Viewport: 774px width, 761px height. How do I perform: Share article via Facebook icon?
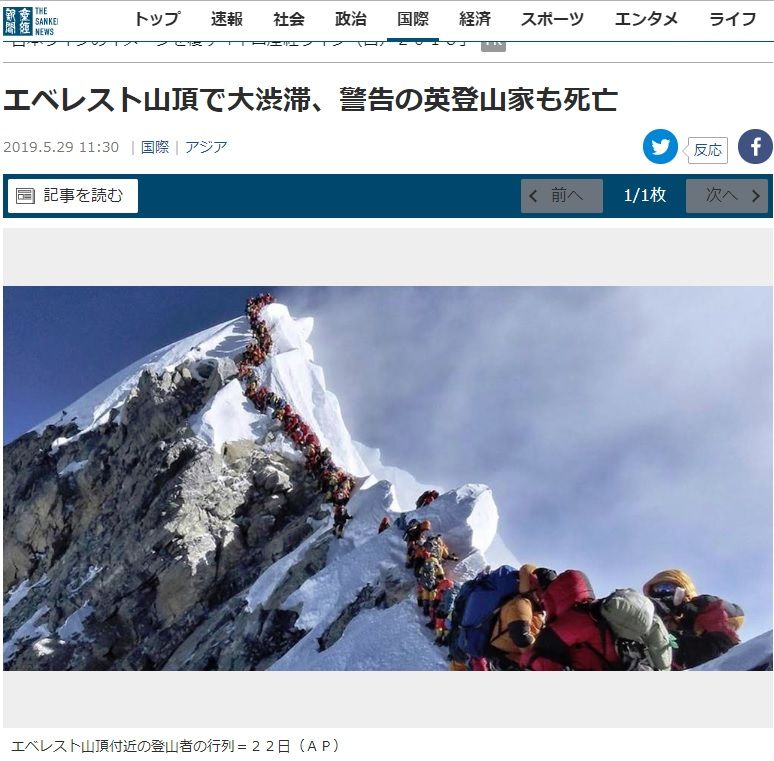point(755,147)
